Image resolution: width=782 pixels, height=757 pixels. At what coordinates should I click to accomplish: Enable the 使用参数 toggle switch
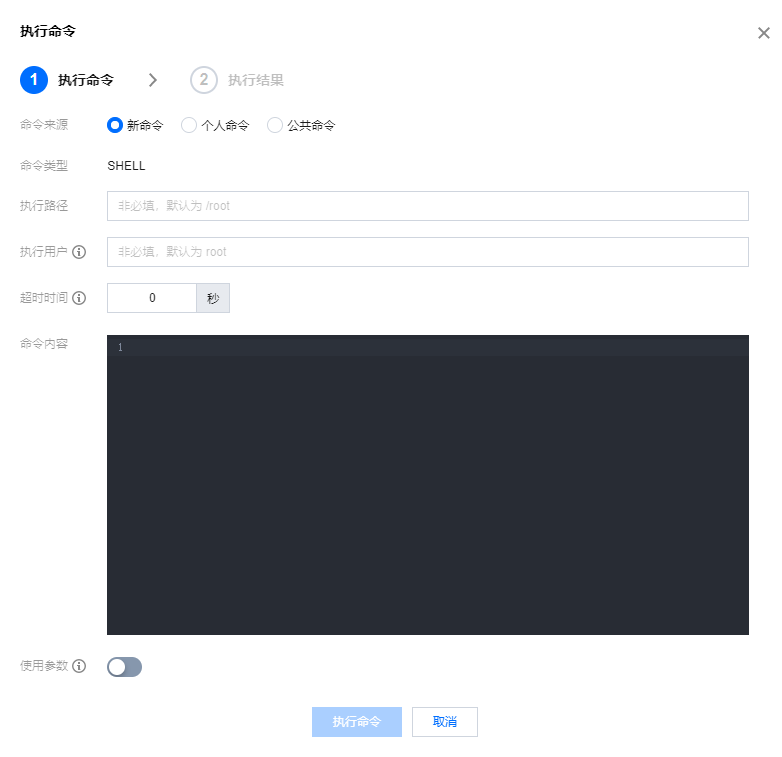[124, 667]
